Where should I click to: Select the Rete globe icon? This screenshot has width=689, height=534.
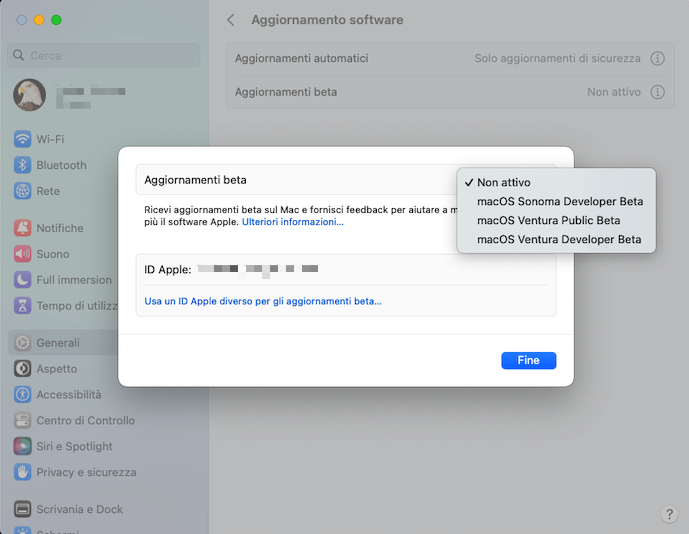coord(22,191)
